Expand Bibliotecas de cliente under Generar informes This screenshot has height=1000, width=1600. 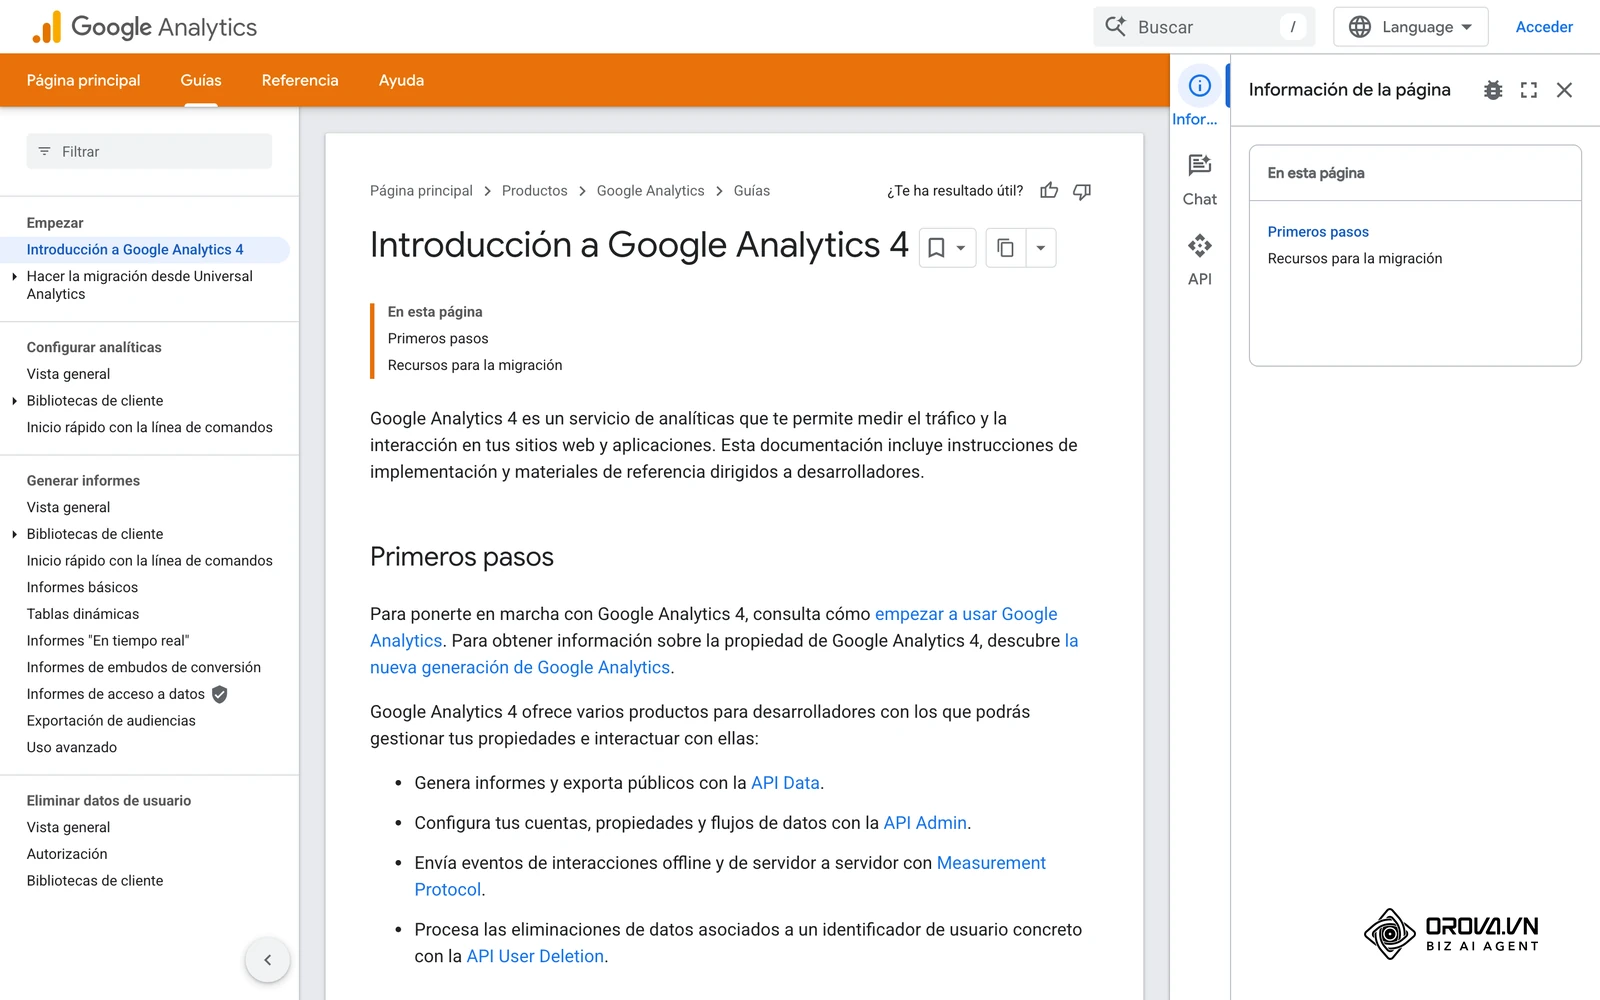click(x=14, y=534)
